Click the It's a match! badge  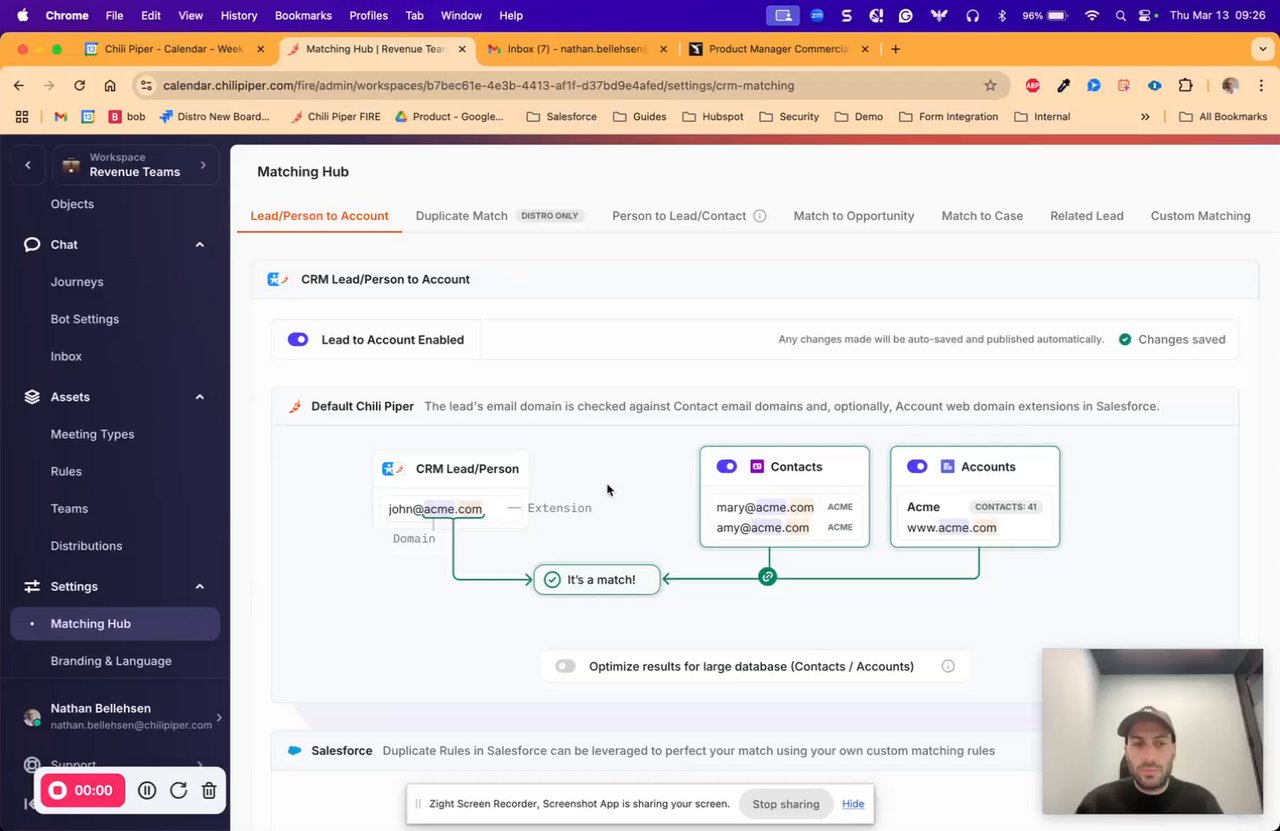pyautogui.click(x=597, y=580)
